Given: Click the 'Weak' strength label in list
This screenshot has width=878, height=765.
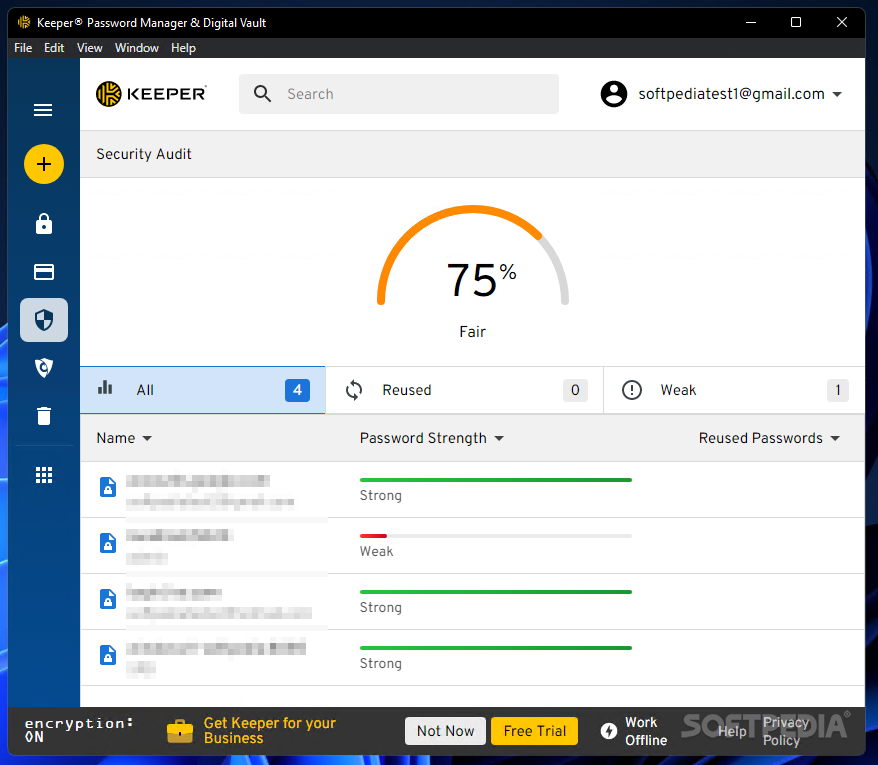Looking at the screenshot, I should click(376, 551).
